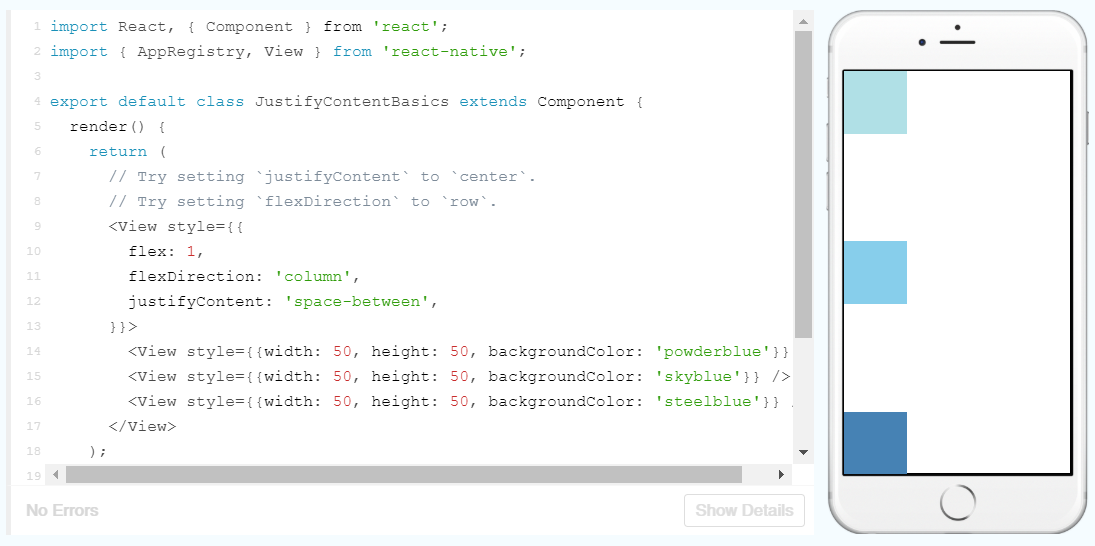The image size is (1095, 546).
Task: Click the horizontal scroll right arrow
Action: pyautogui.click(x=781, y=474)
